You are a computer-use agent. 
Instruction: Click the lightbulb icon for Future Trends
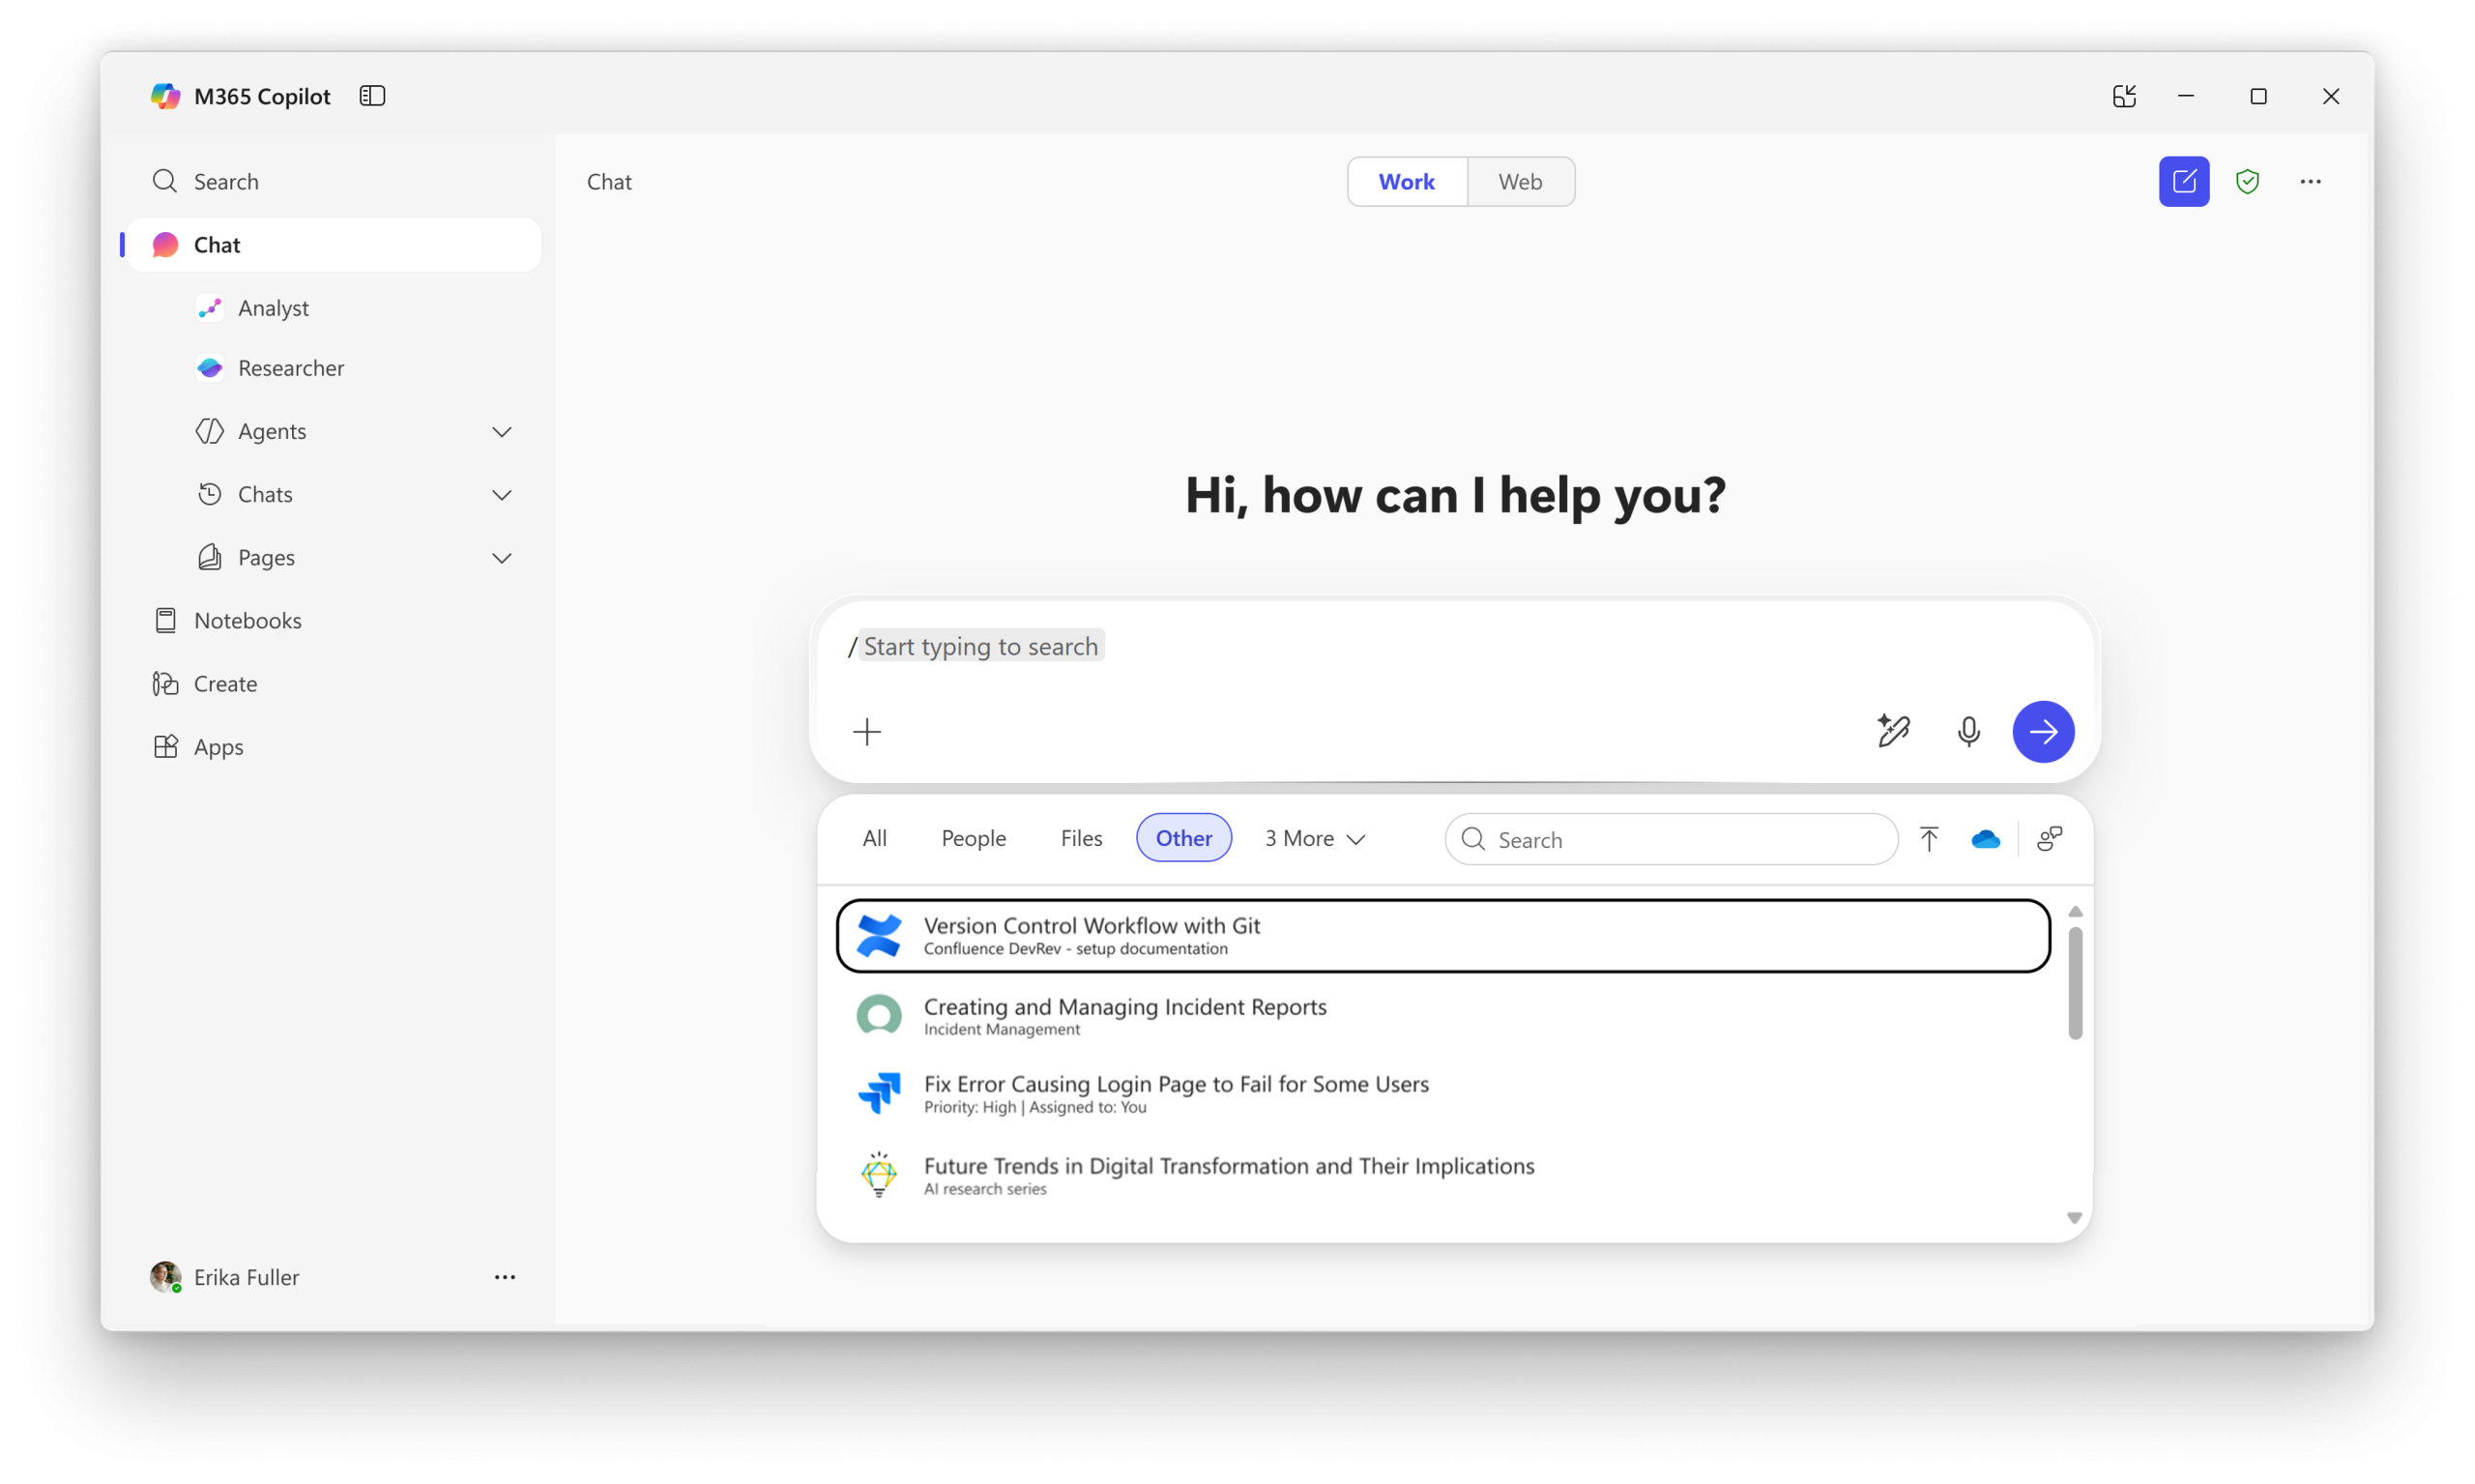click(x=879, y=1174)
